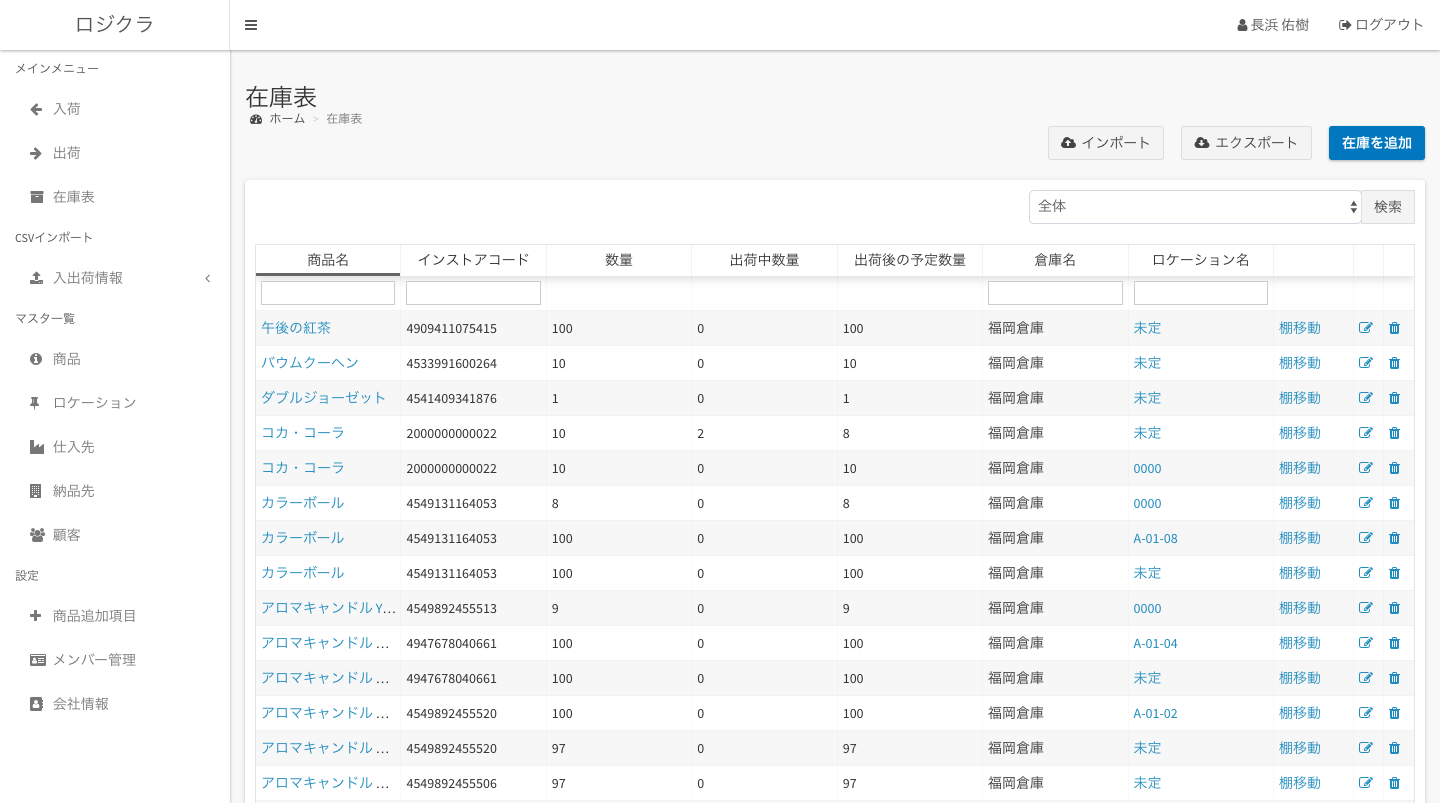The image size is (1440, 803).
Task: Click the edit pencil icon on the 午後の紅茶 row
Action: pyautogui.click(x=1366, y=328)
